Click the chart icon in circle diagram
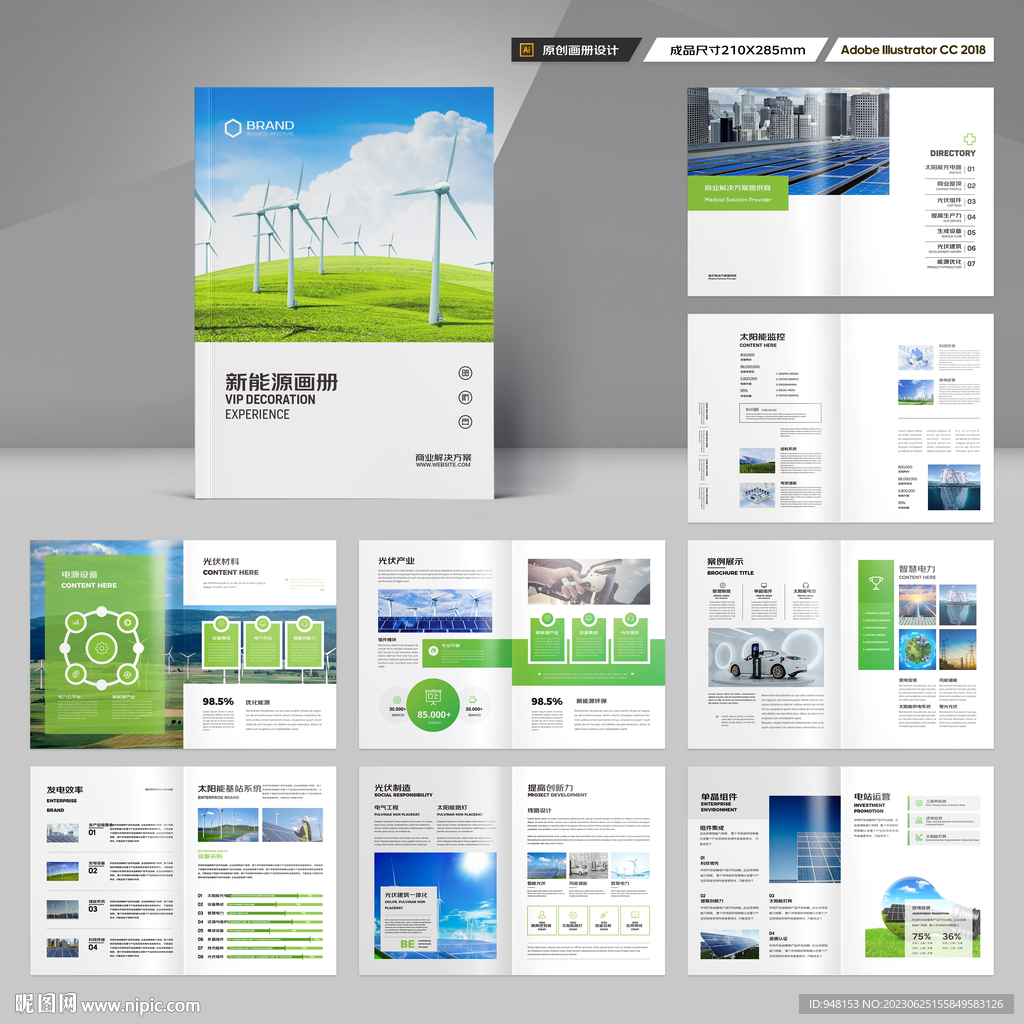This screenshot has height=1024, width=1024. 76,622
